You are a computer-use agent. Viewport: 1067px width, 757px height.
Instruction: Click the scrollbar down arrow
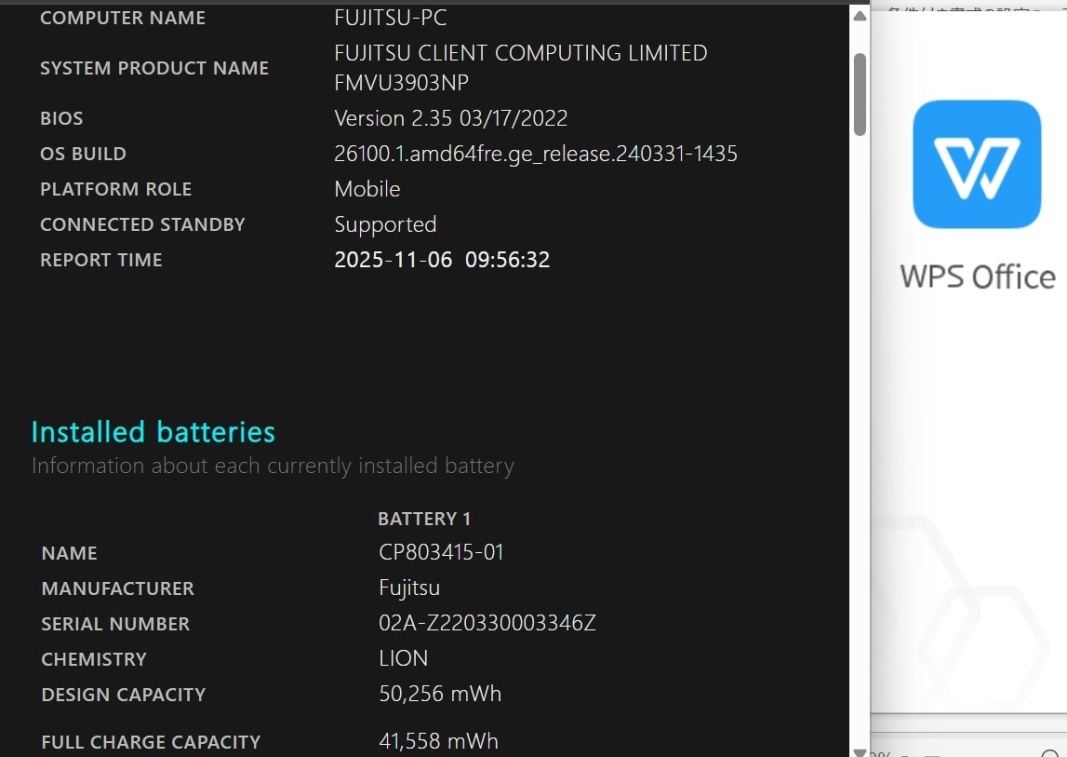click(x=859, y=752)
